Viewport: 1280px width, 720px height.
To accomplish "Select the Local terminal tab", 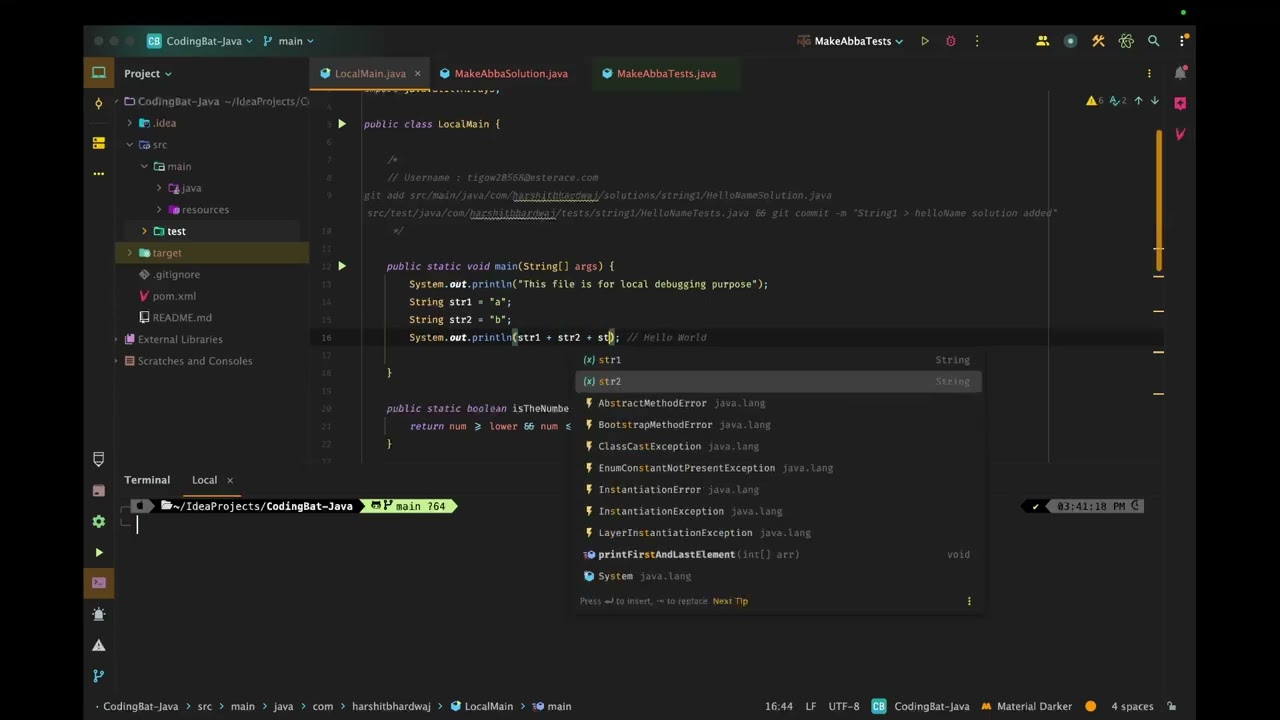I will (204, 480).
